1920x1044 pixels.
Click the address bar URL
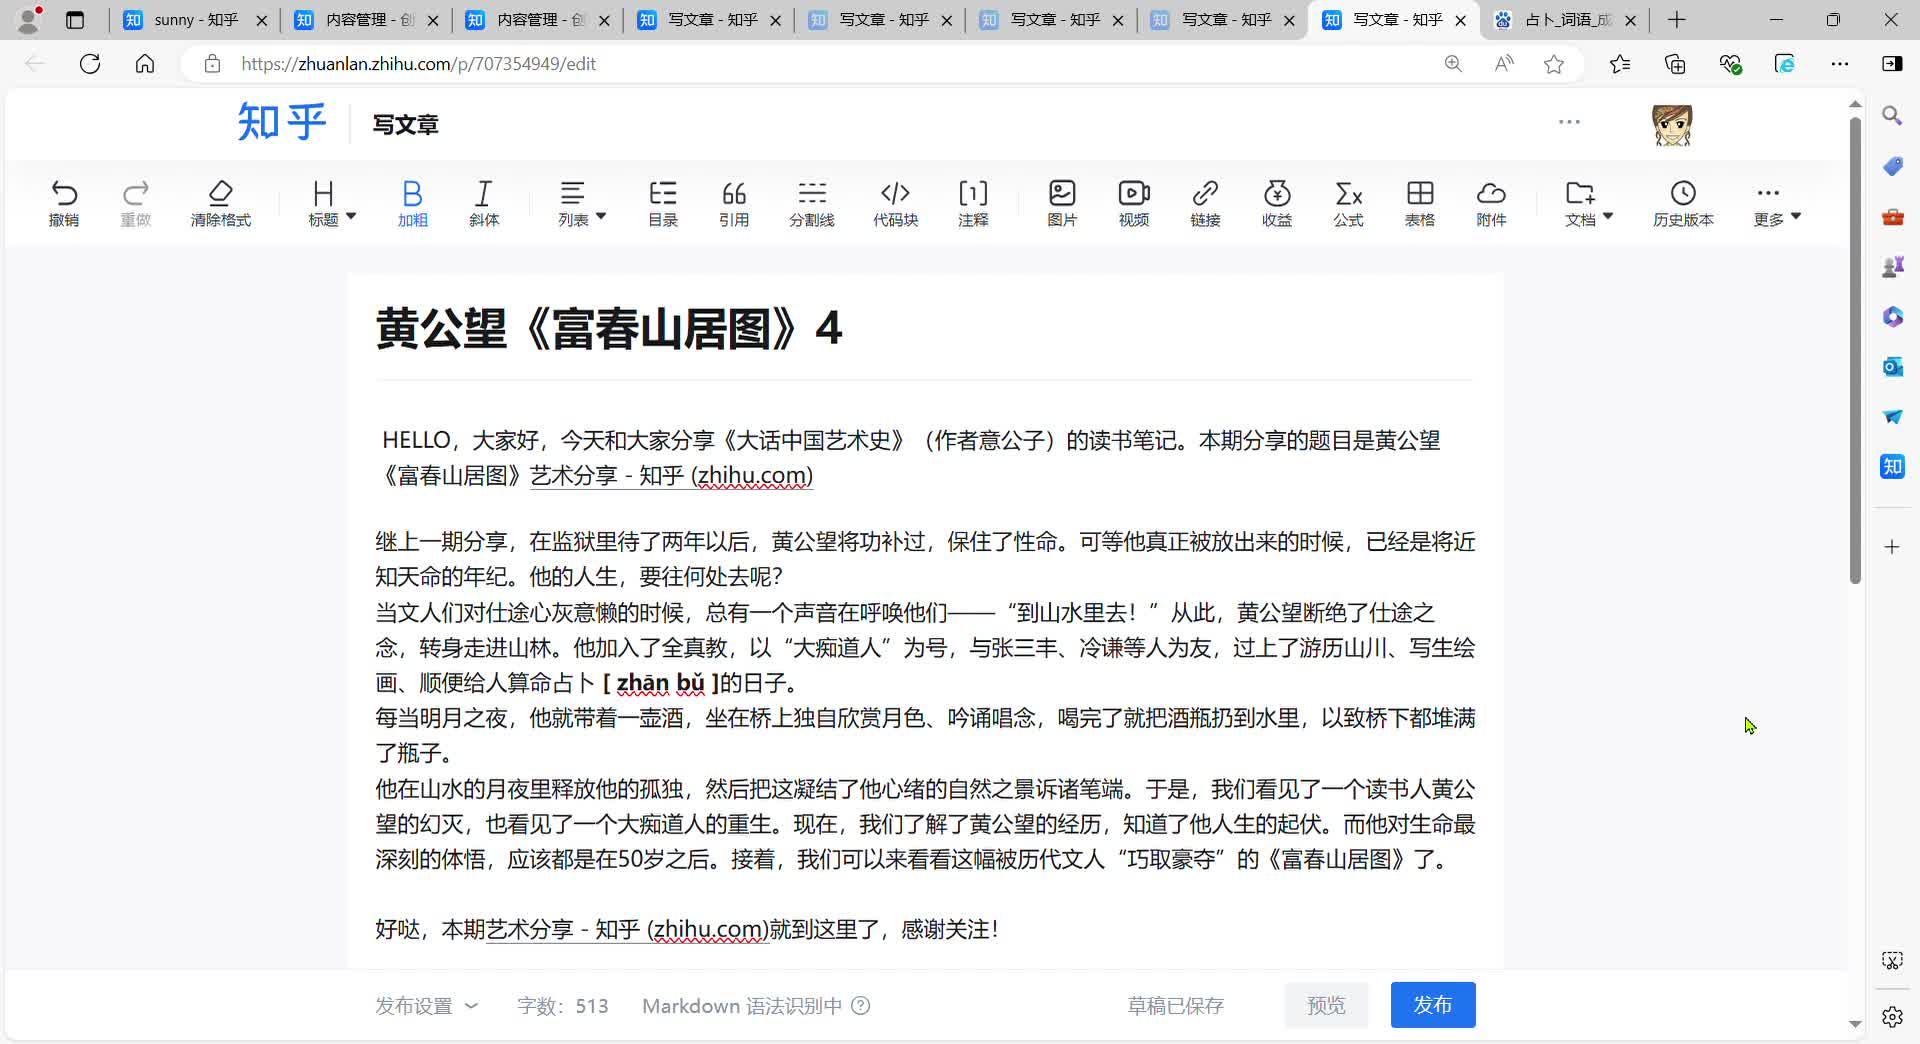coord(418,64)
